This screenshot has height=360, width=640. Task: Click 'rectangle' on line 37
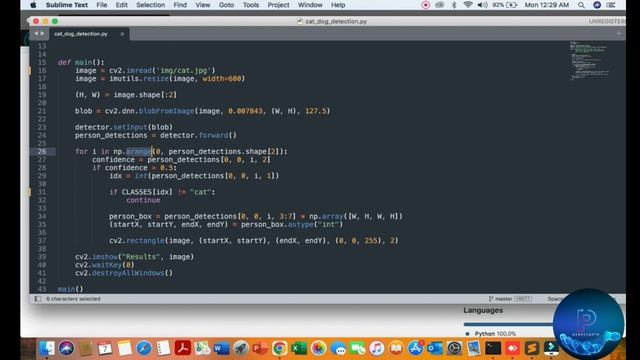(x=145, y=241)
